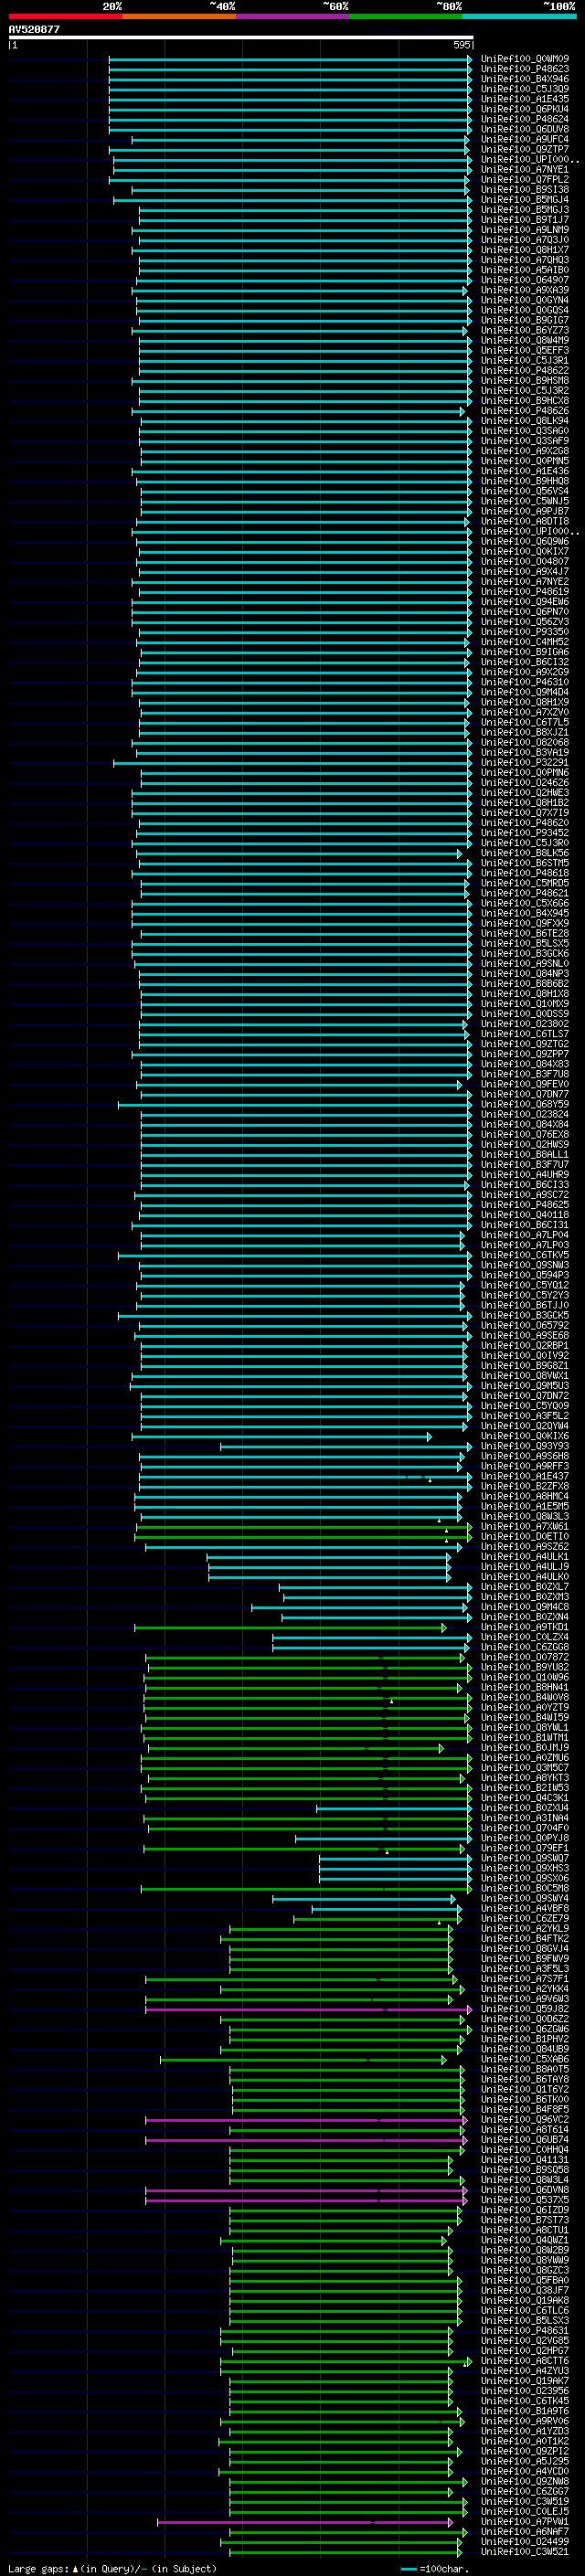Select the hit label UniRef100_O64907
The height and width of the screenshot is (2576, 585).
(525, 280)
